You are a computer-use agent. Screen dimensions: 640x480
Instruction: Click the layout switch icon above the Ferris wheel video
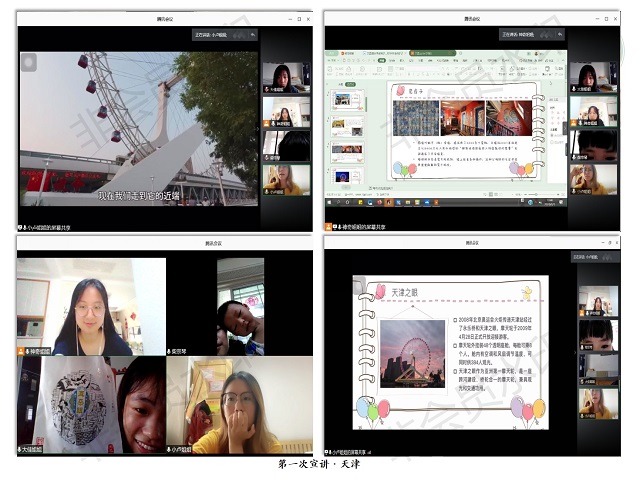[x=250, y=35]
